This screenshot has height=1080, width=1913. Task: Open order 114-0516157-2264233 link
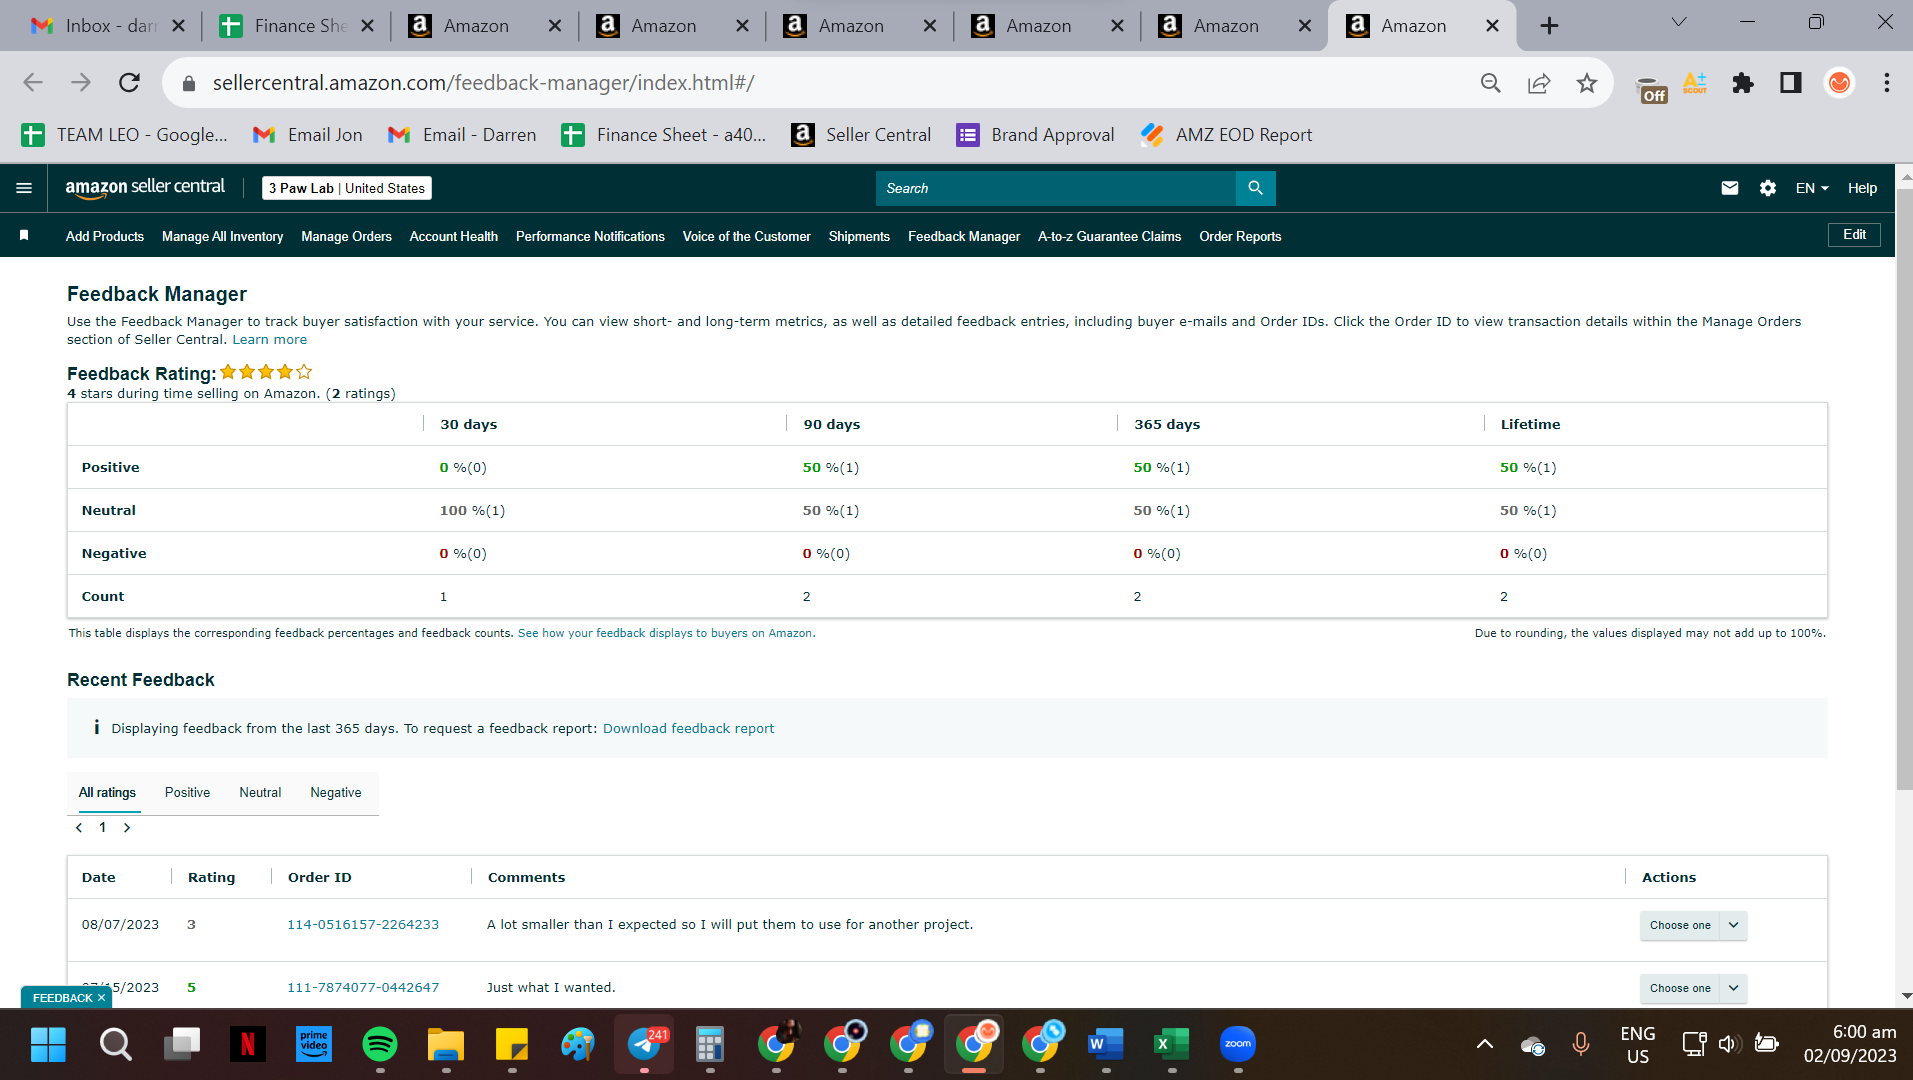pos(363,925)
